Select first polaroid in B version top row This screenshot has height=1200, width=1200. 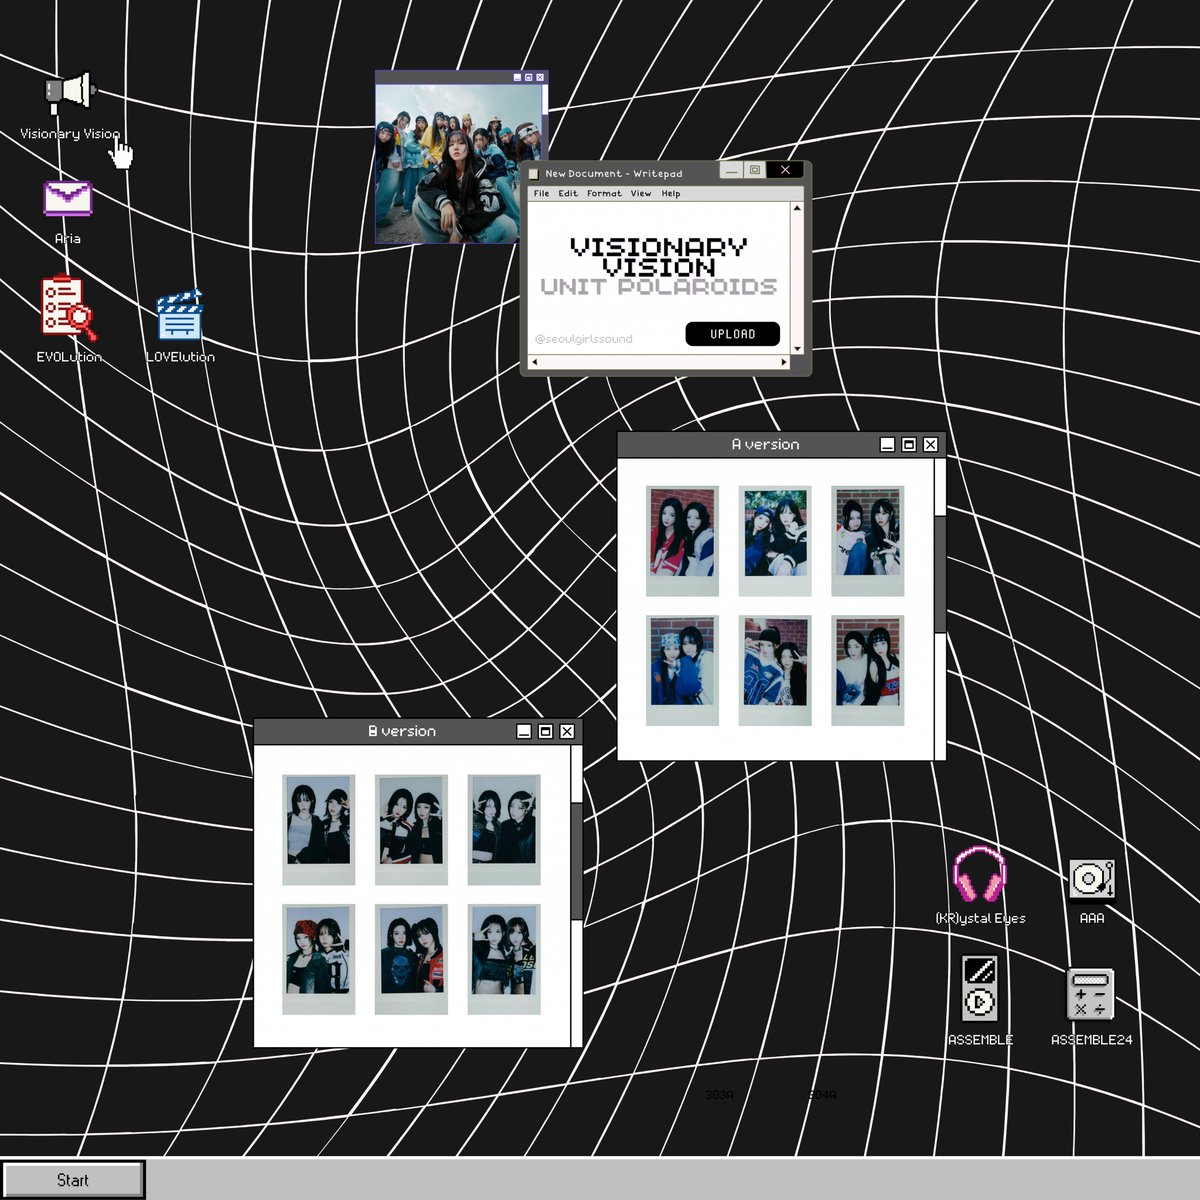click(x=318, y=829)
